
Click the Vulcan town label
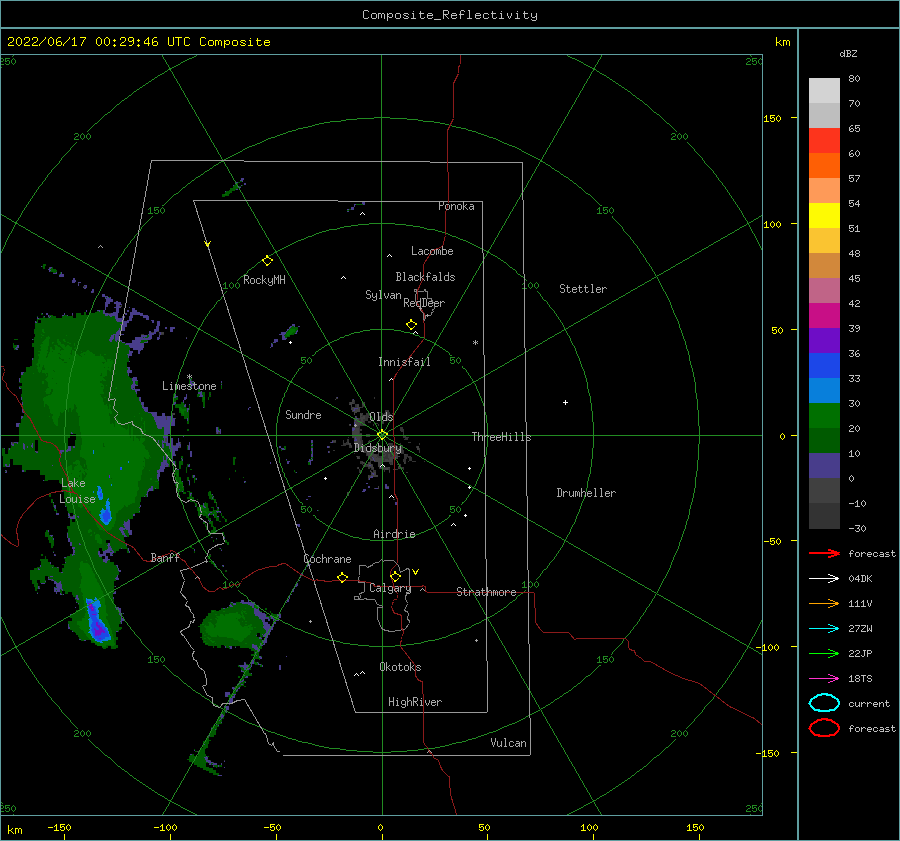509,743
